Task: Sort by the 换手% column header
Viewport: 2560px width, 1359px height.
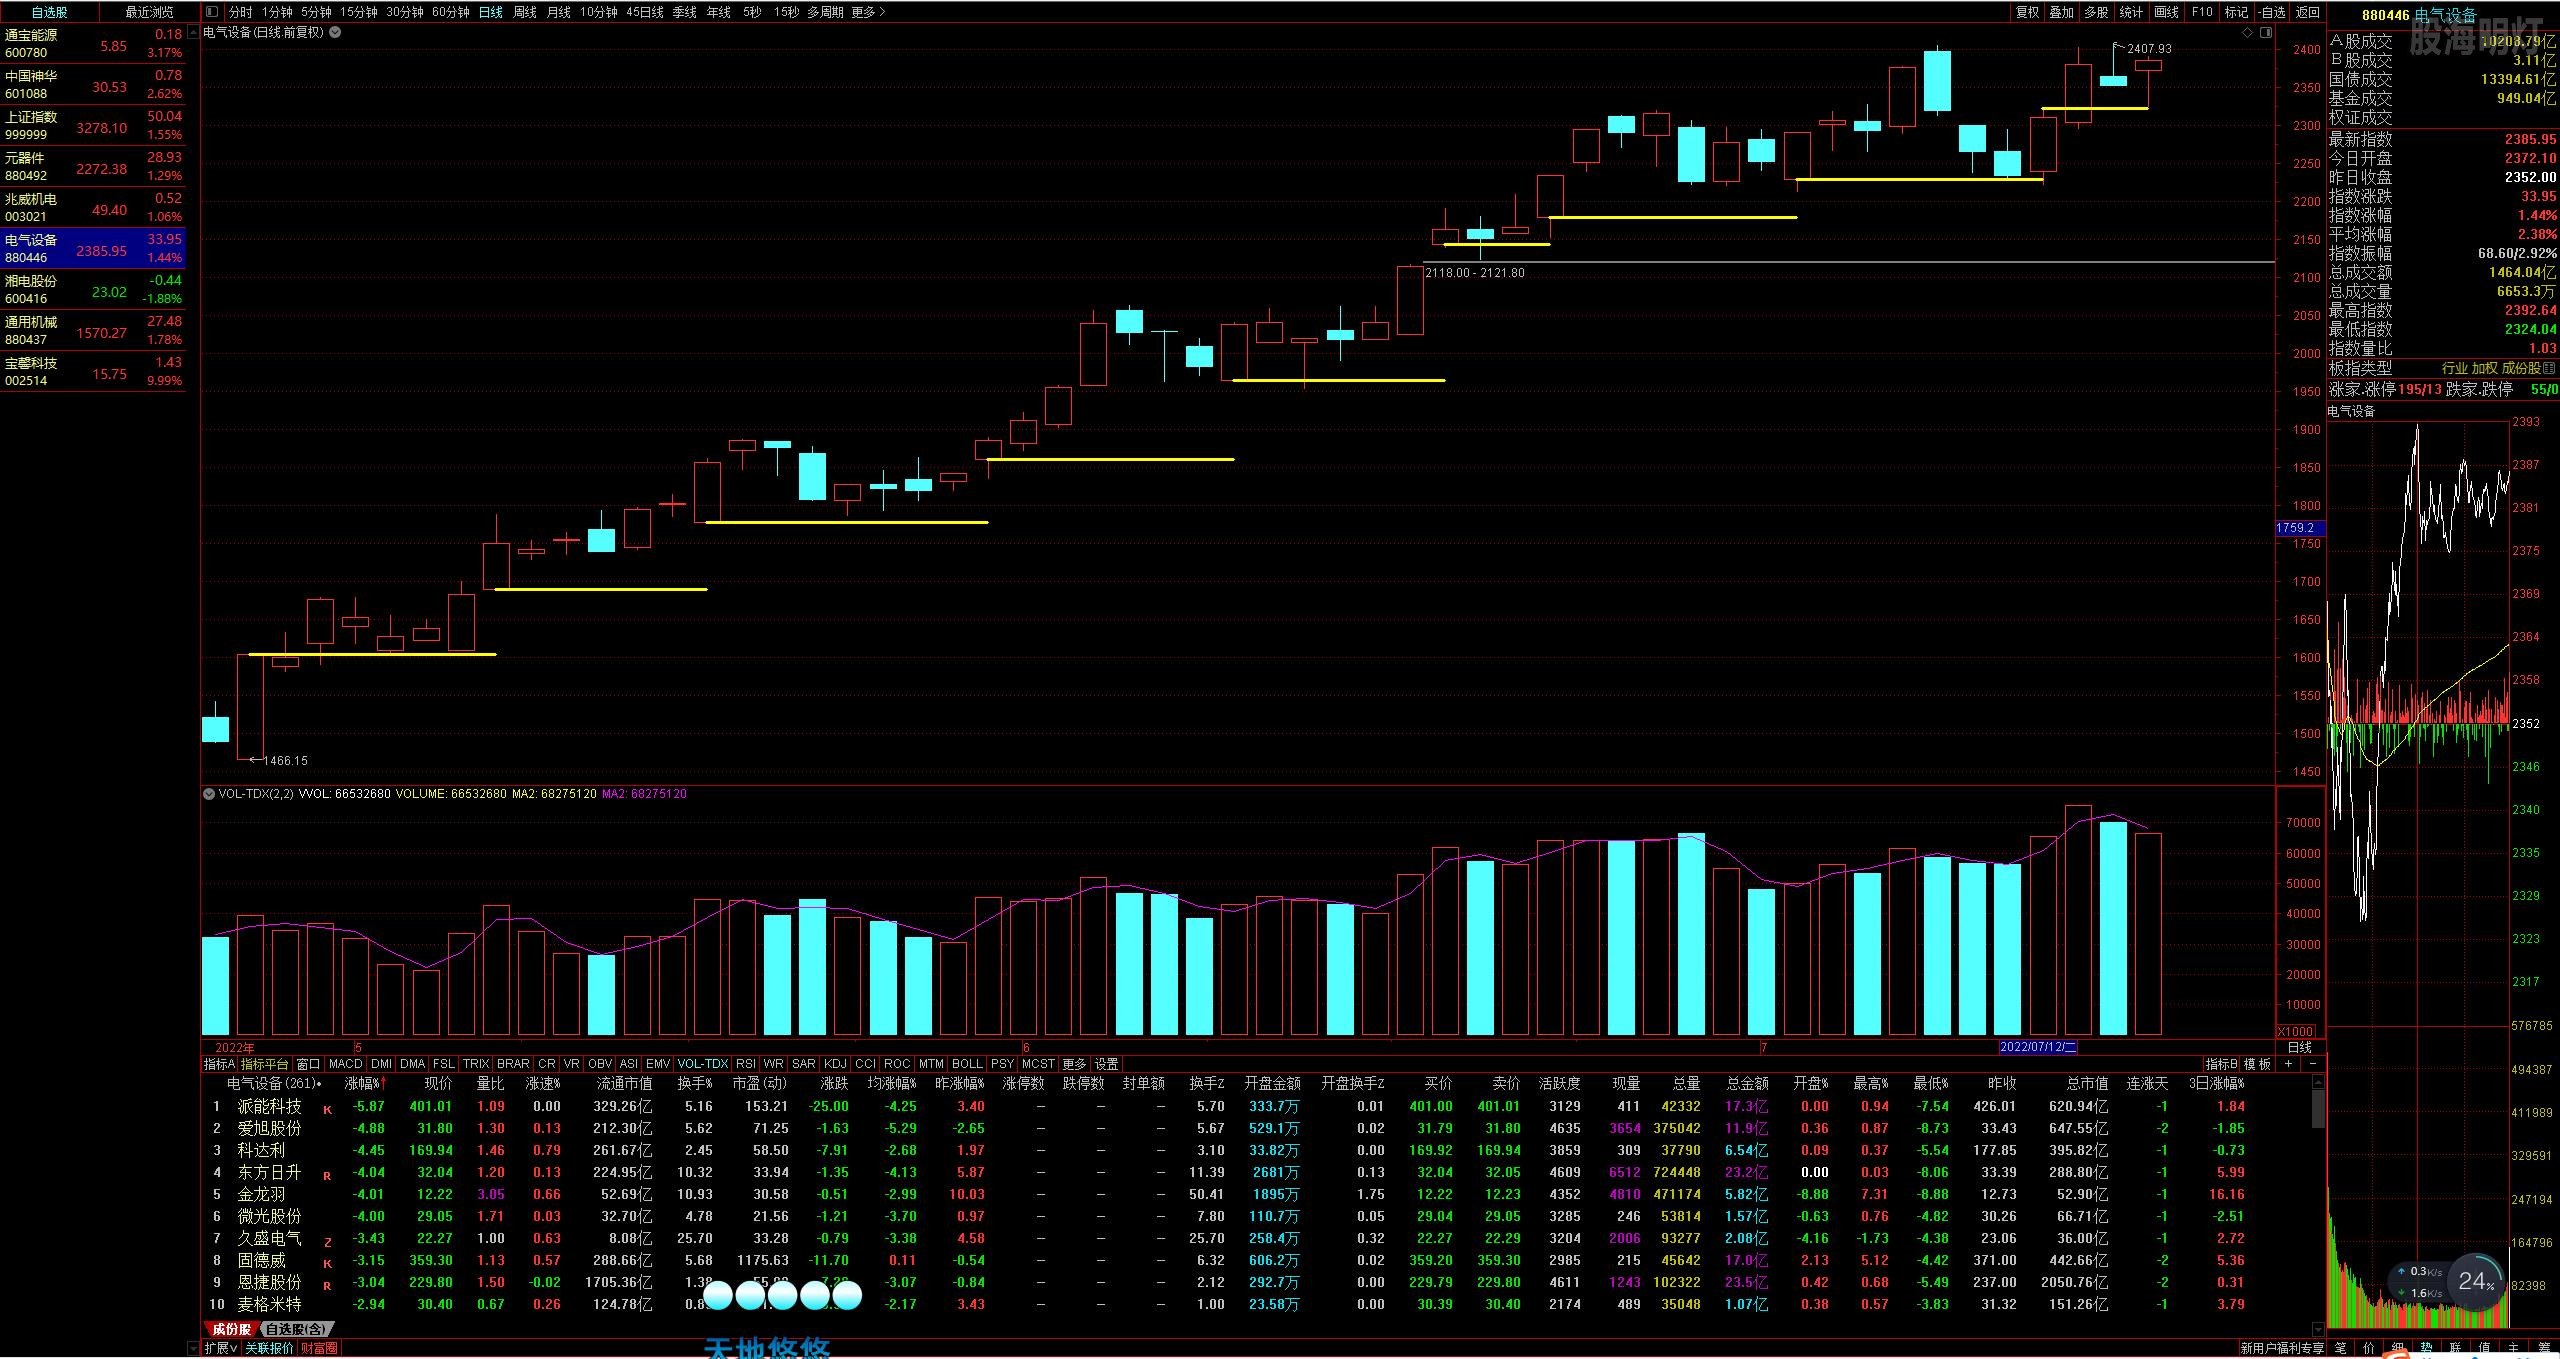Action: coord(695,1084)
